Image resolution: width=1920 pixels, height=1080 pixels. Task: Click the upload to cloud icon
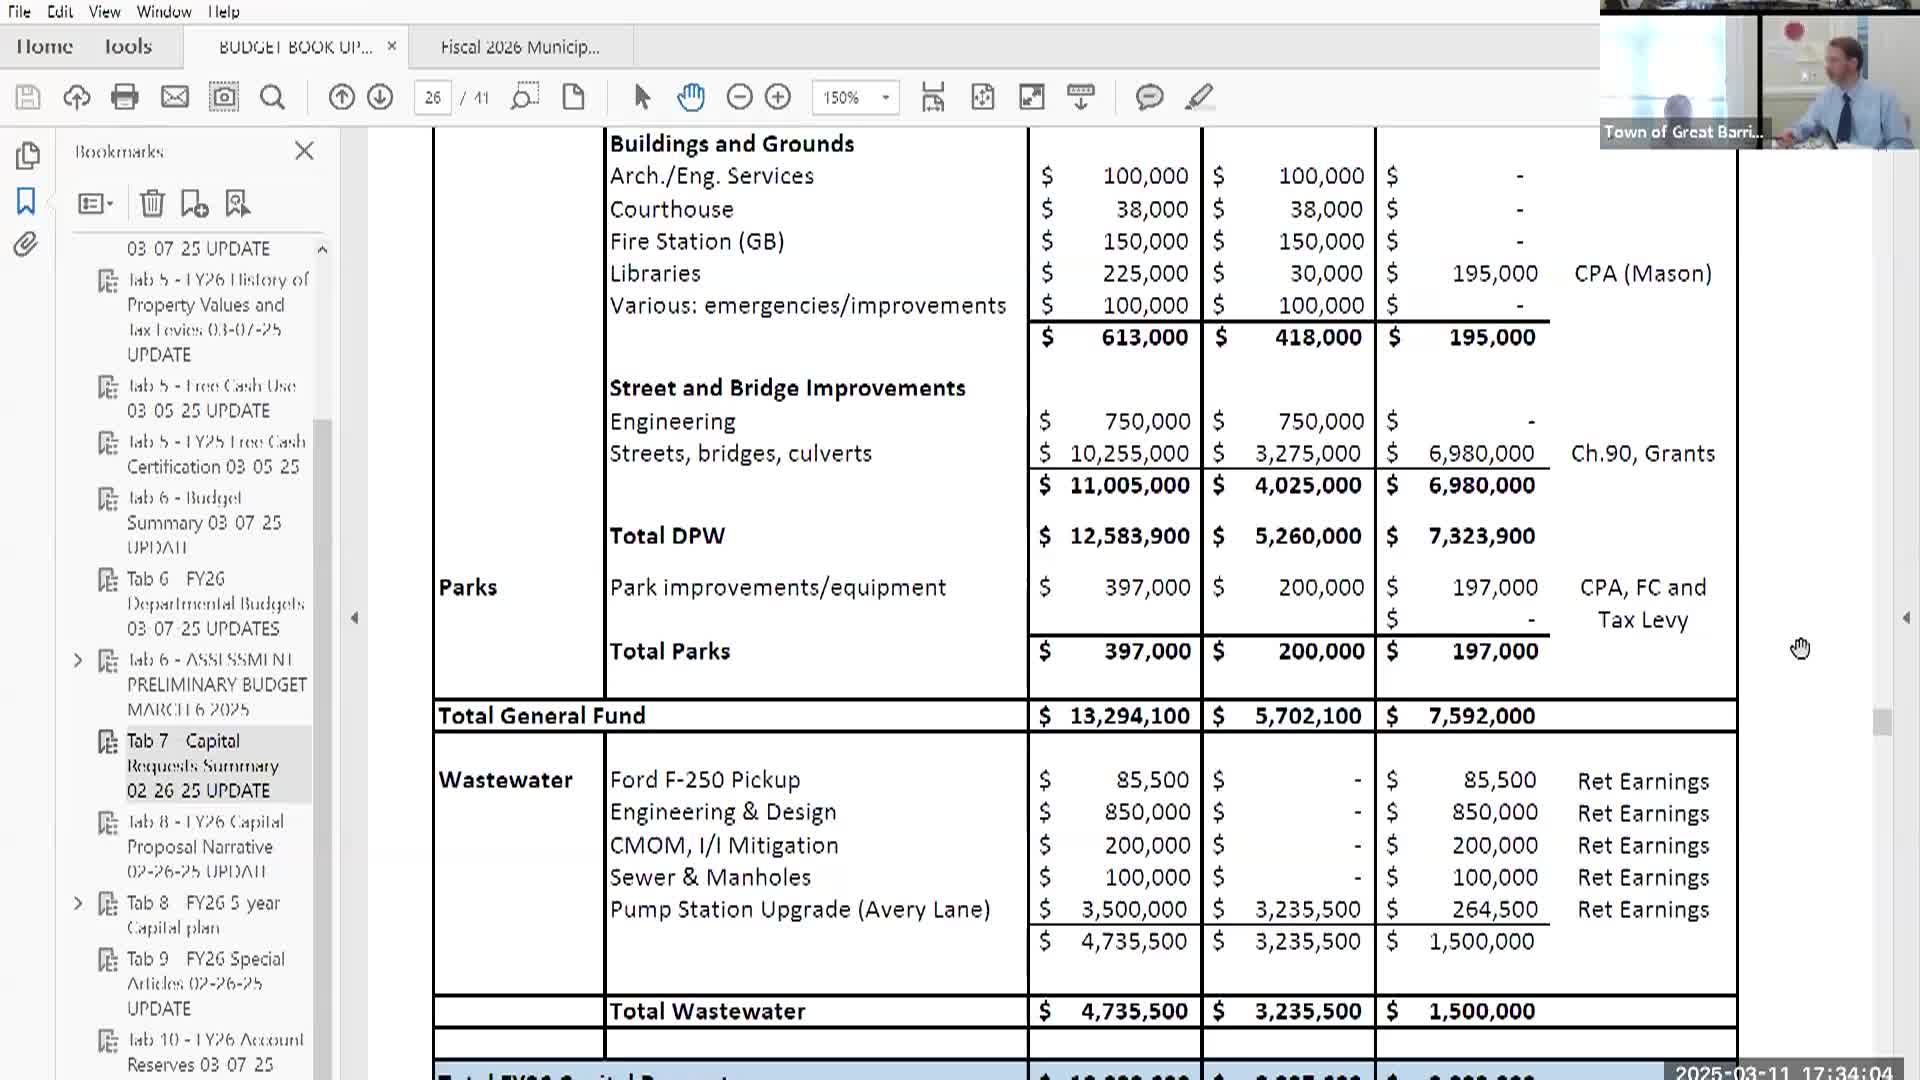(76, 97)
